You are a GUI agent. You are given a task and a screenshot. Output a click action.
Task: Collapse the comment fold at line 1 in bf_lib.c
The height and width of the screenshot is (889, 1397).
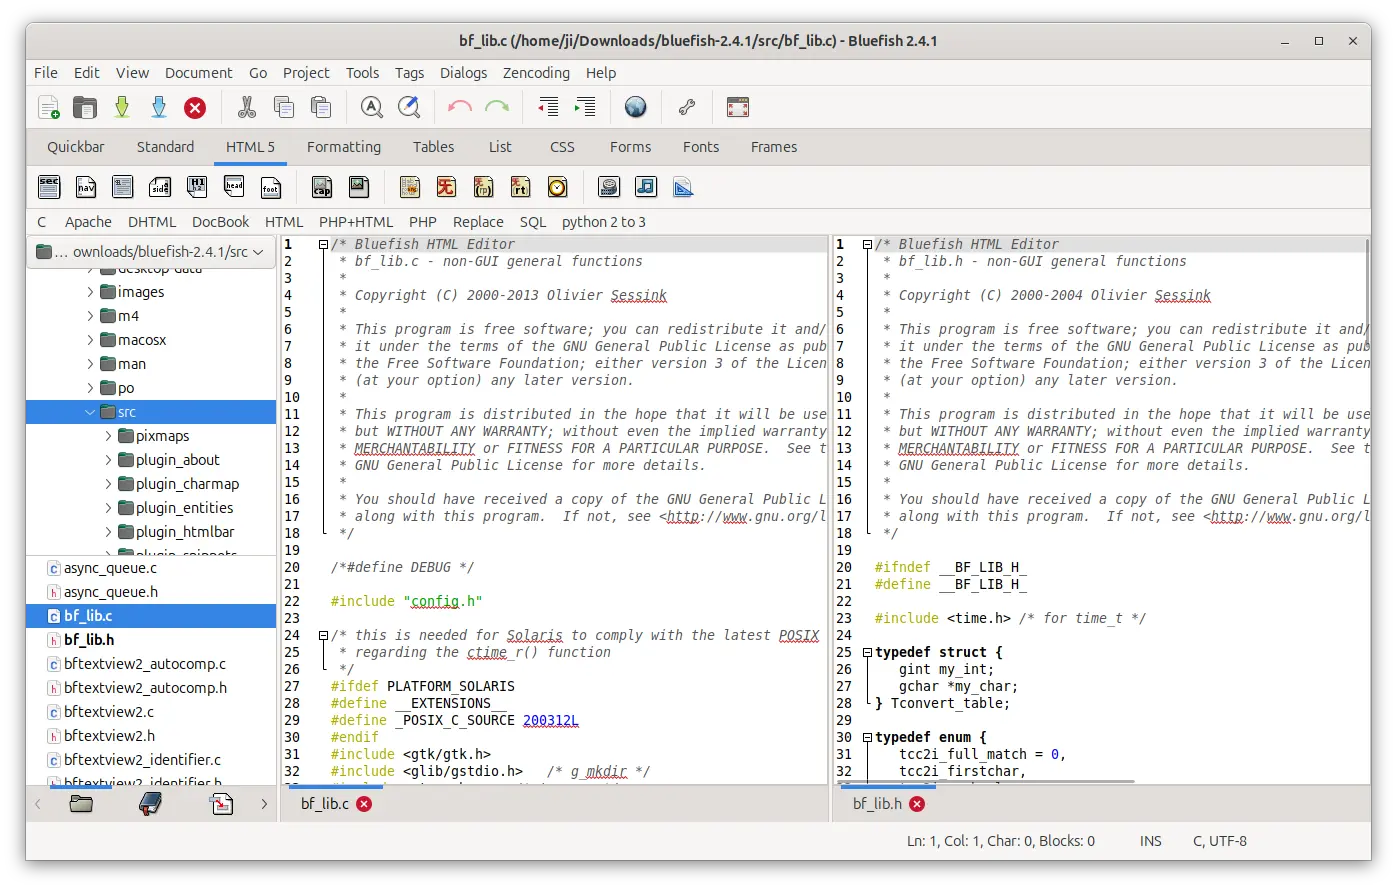pyautogui.click(x=323, y=245)
